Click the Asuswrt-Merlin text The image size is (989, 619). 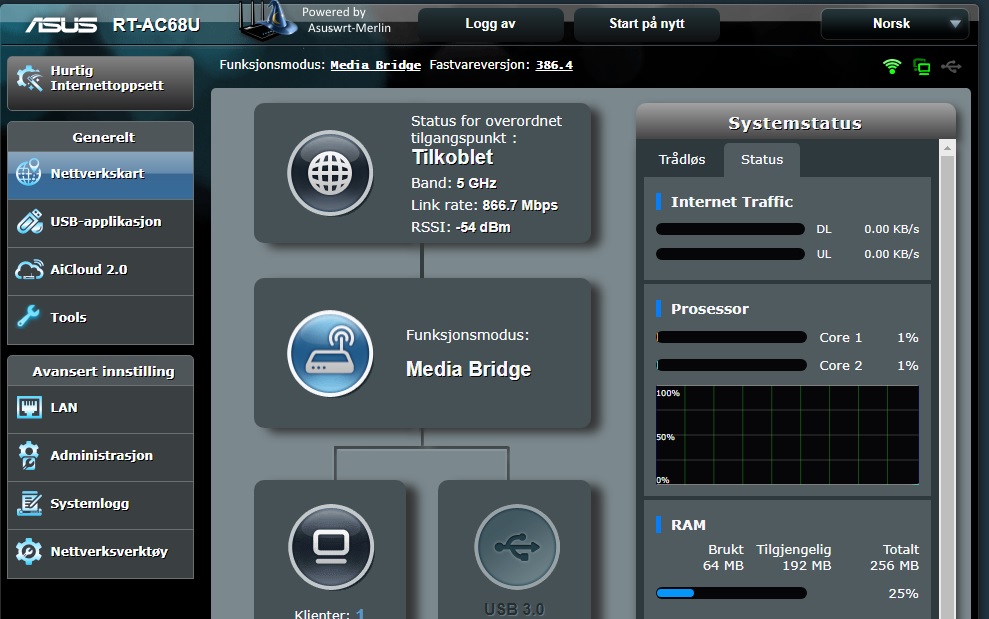point(349,28)
